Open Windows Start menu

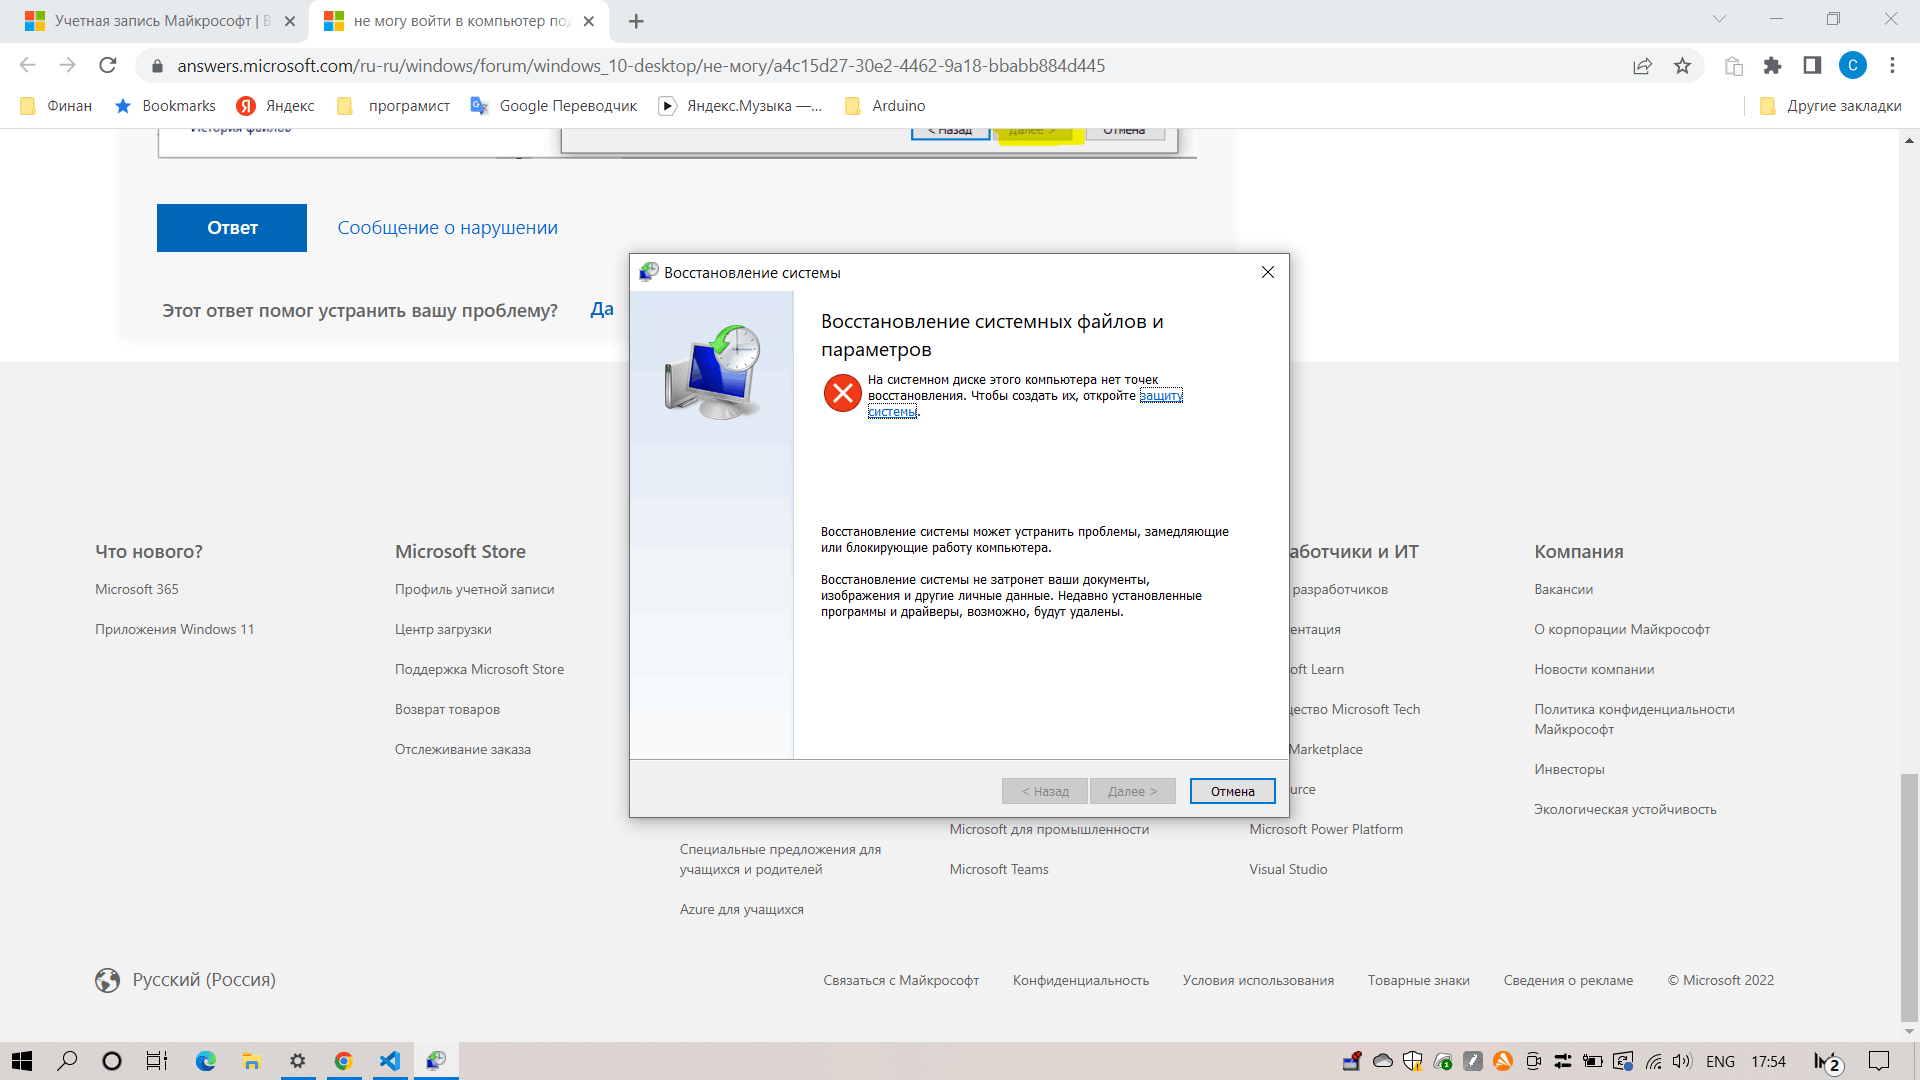[22, 1061]
